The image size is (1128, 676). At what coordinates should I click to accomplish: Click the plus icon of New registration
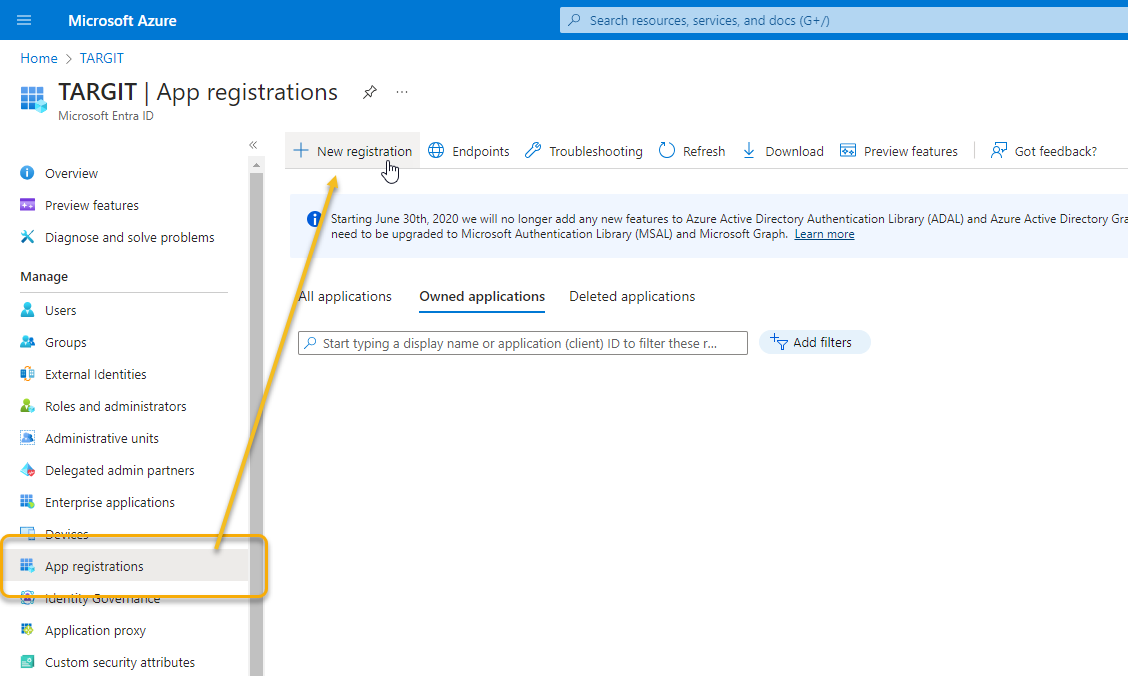tap(301, 150)
